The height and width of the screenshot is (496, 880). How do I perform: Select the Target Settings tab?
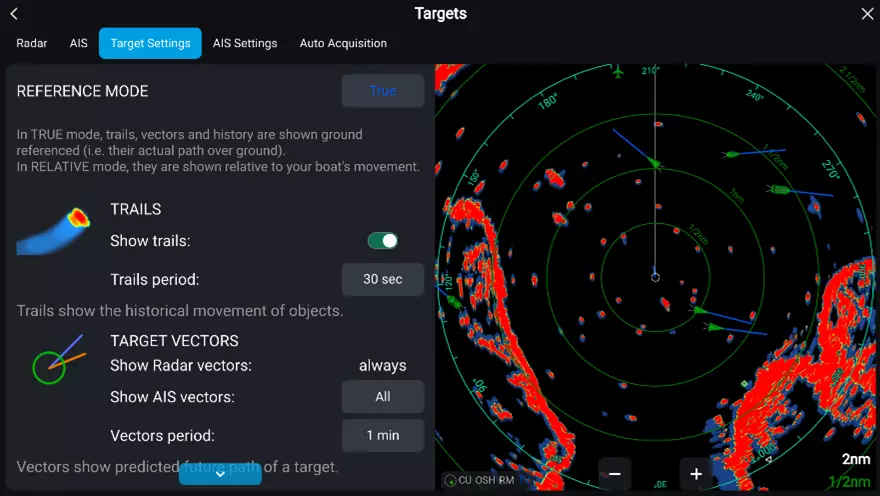pos(150,43)
